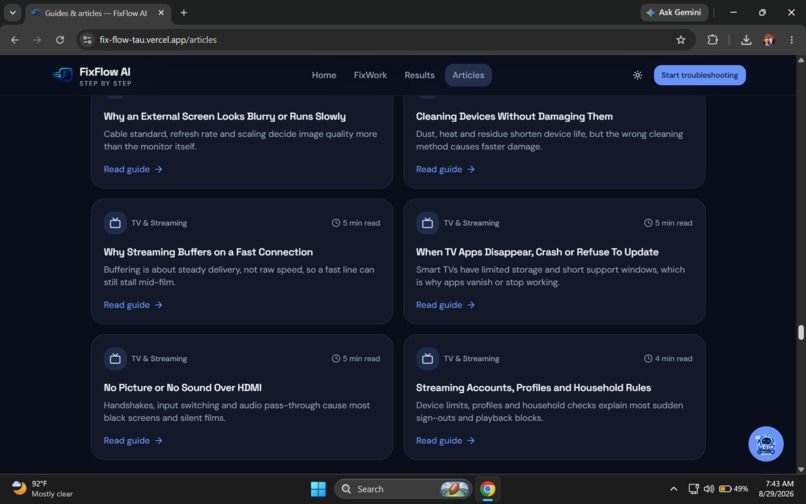Screen dimensions: 806x504
Task: Read guide for External Screen Looks Blurry
Action: click(133, 169)
